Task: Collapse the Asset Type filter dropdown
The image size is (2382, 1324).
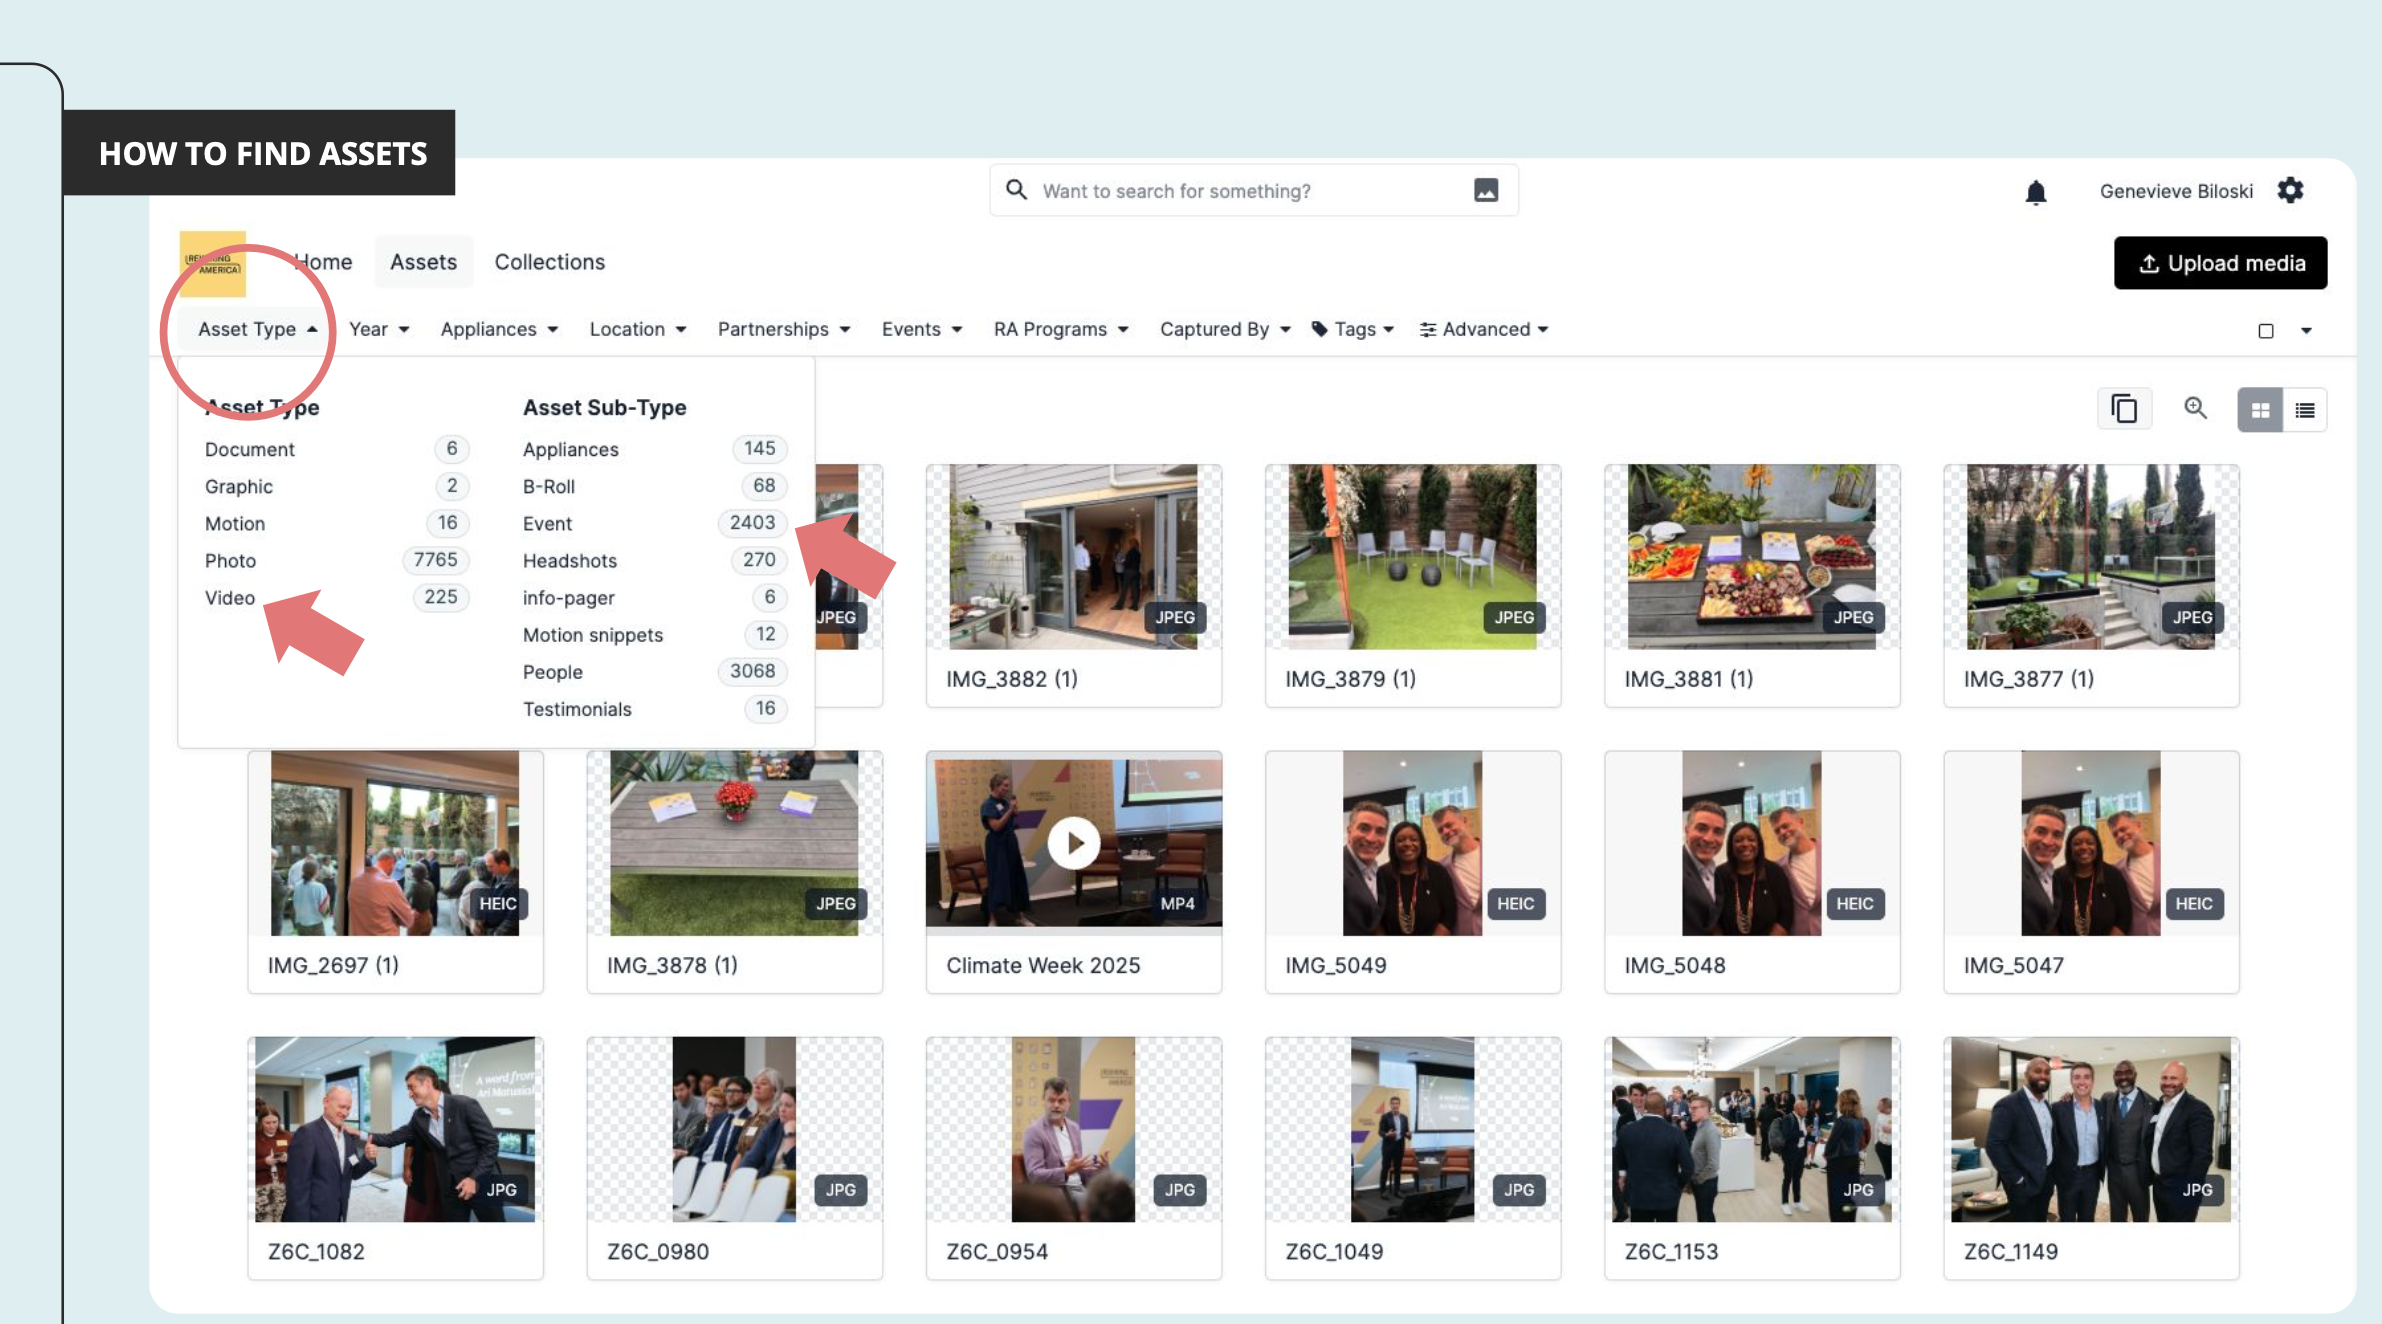Action: click(257, 329)
